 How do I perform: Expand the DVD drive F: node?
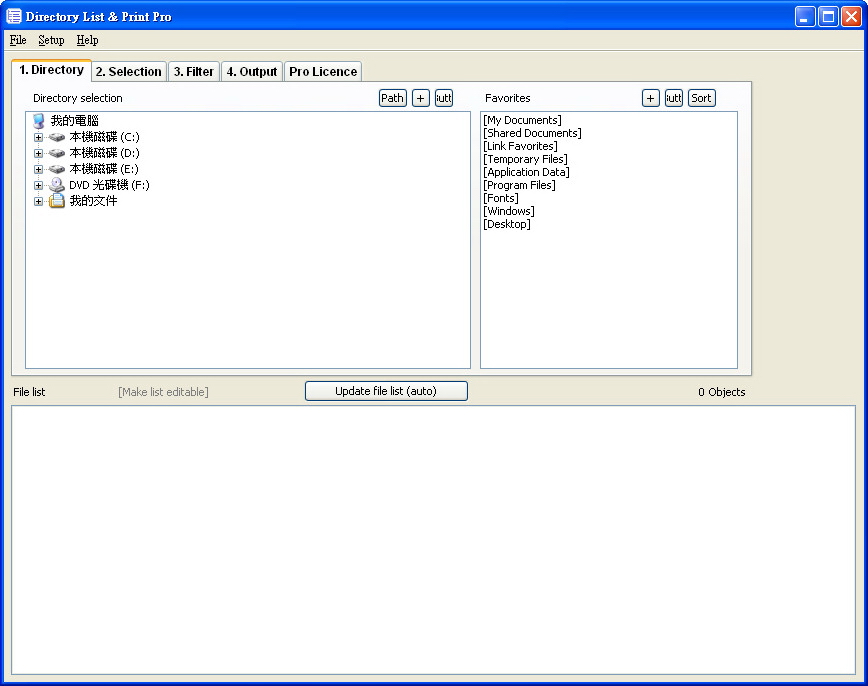click(39, 185)
